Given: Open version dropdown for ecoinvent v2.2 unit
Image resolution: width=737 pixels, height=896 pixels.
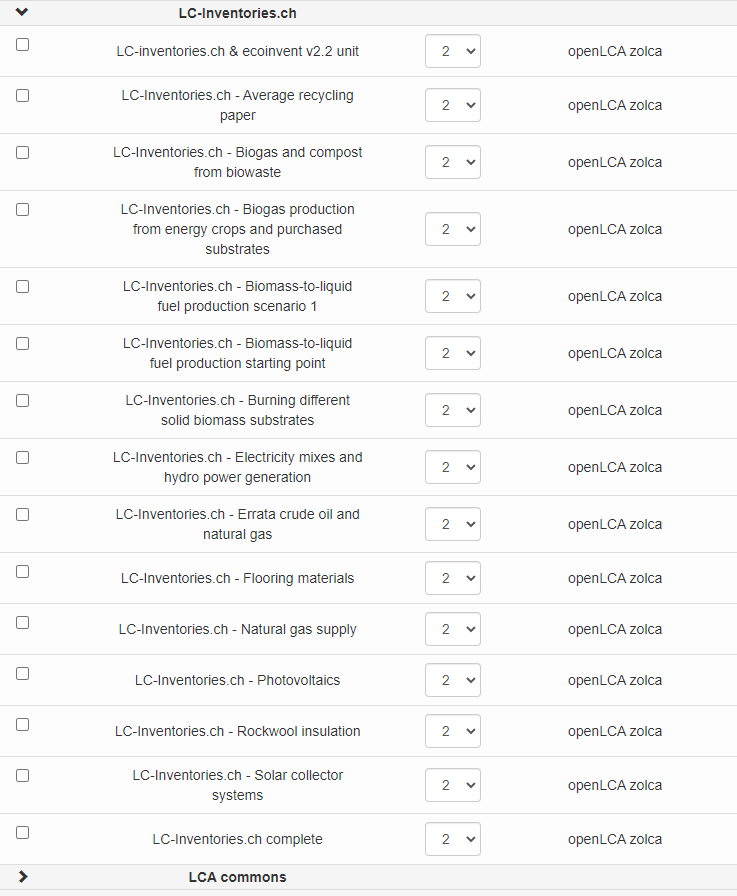Looking at the screenshot, I should click(452, 52).
